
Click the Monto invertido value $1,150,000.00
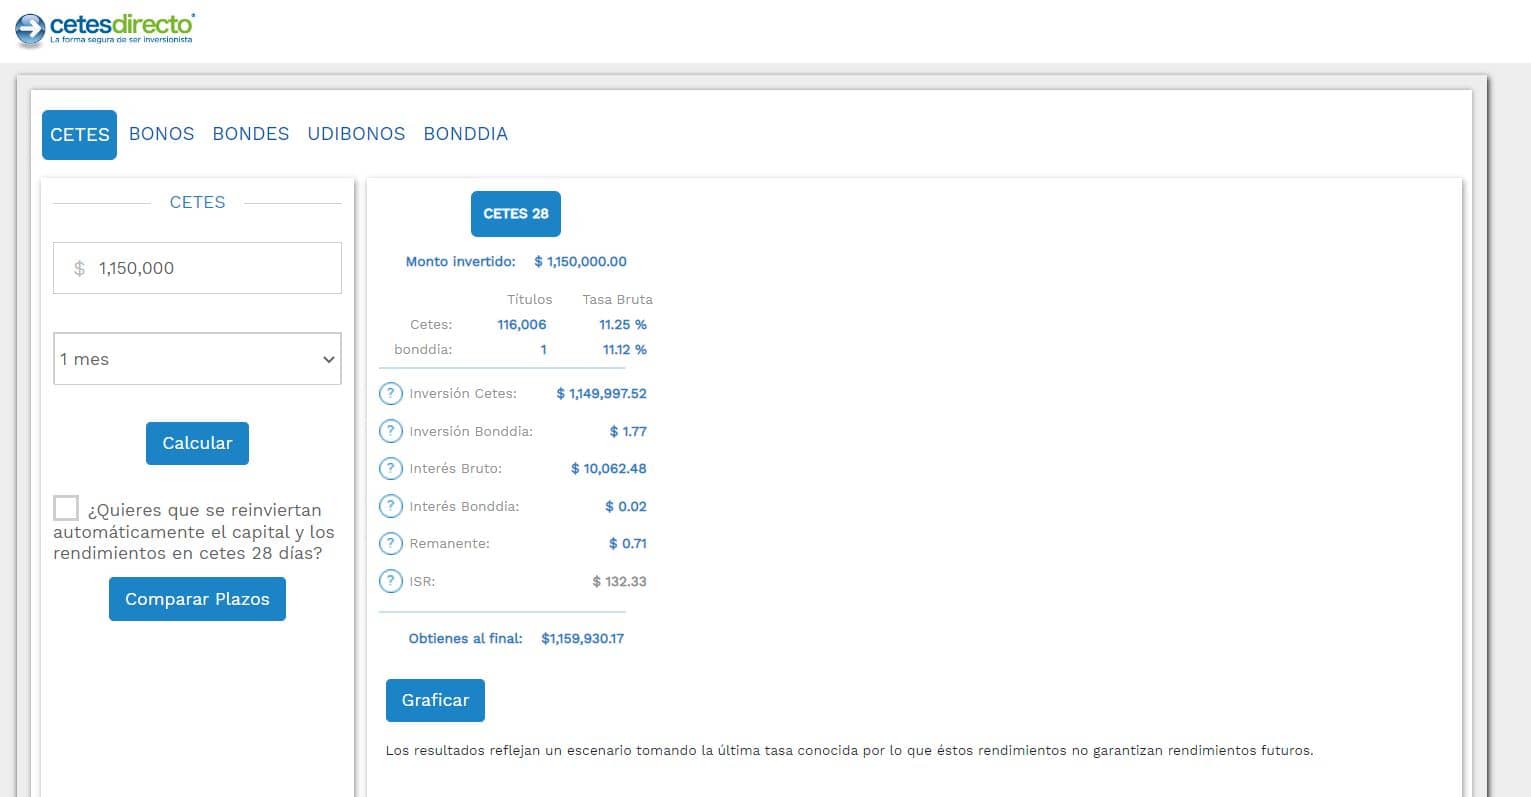click(x=580, y=262)
